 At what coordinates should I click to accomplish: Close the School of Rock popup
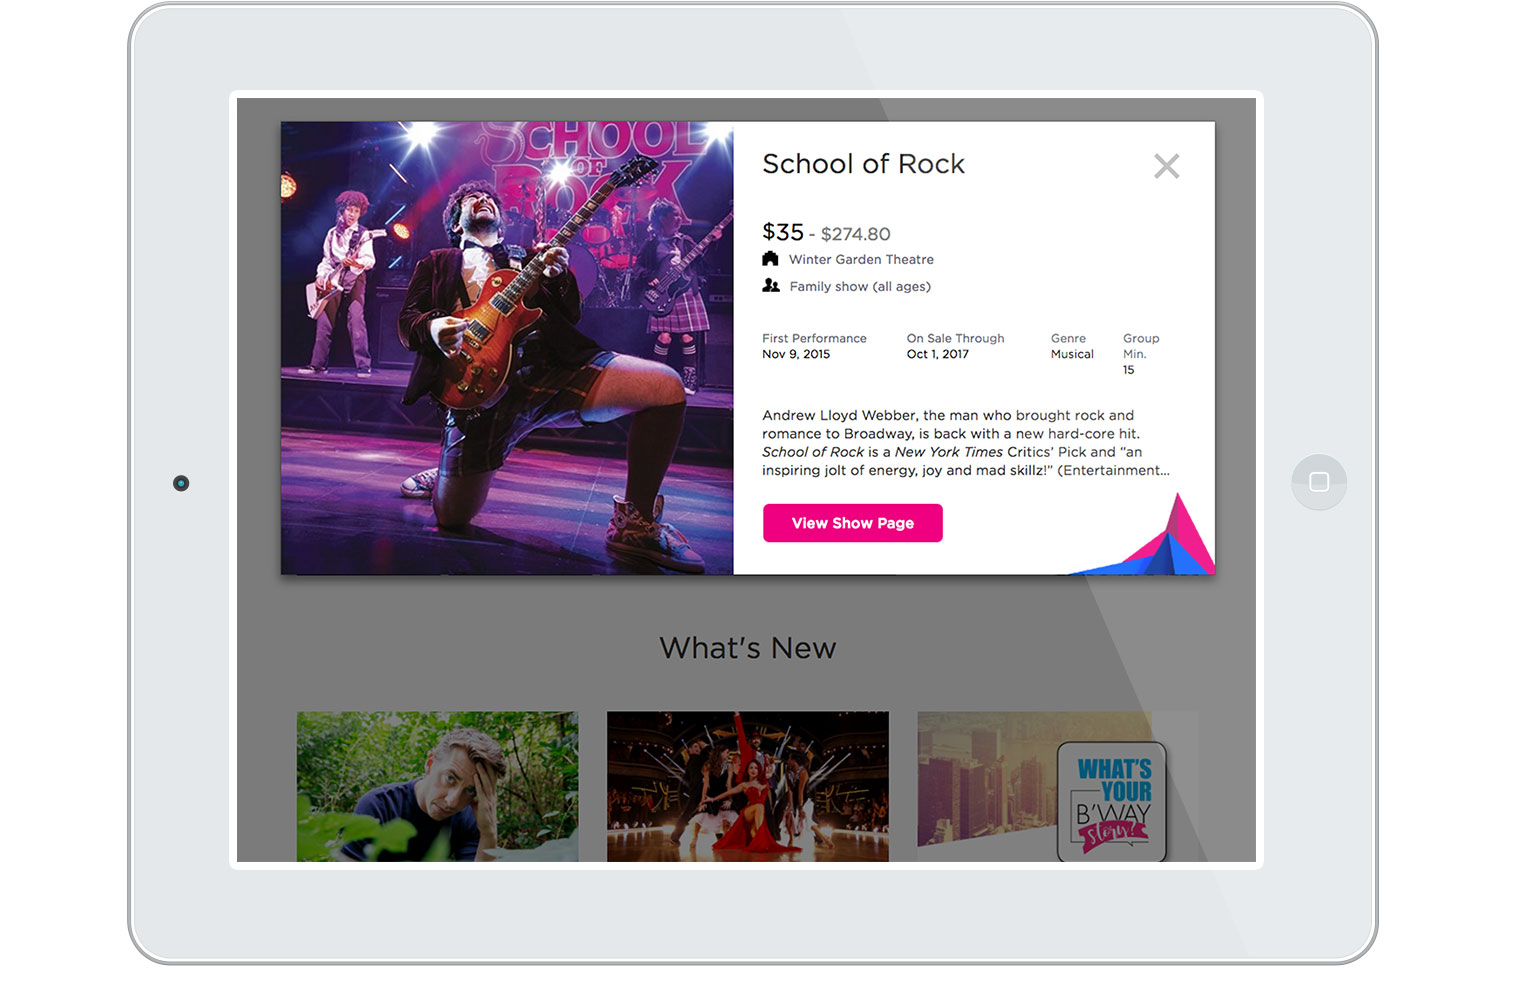[1166, 166]
